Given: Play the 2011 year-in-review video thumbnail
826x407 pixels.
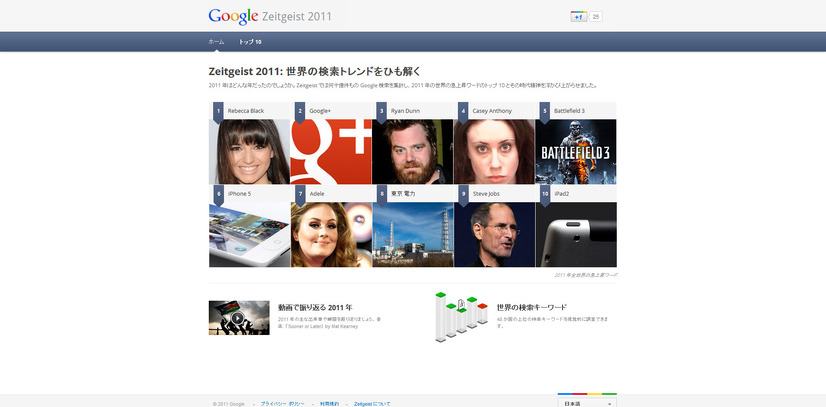Looking at the screenshot, I should click(239, 317).
